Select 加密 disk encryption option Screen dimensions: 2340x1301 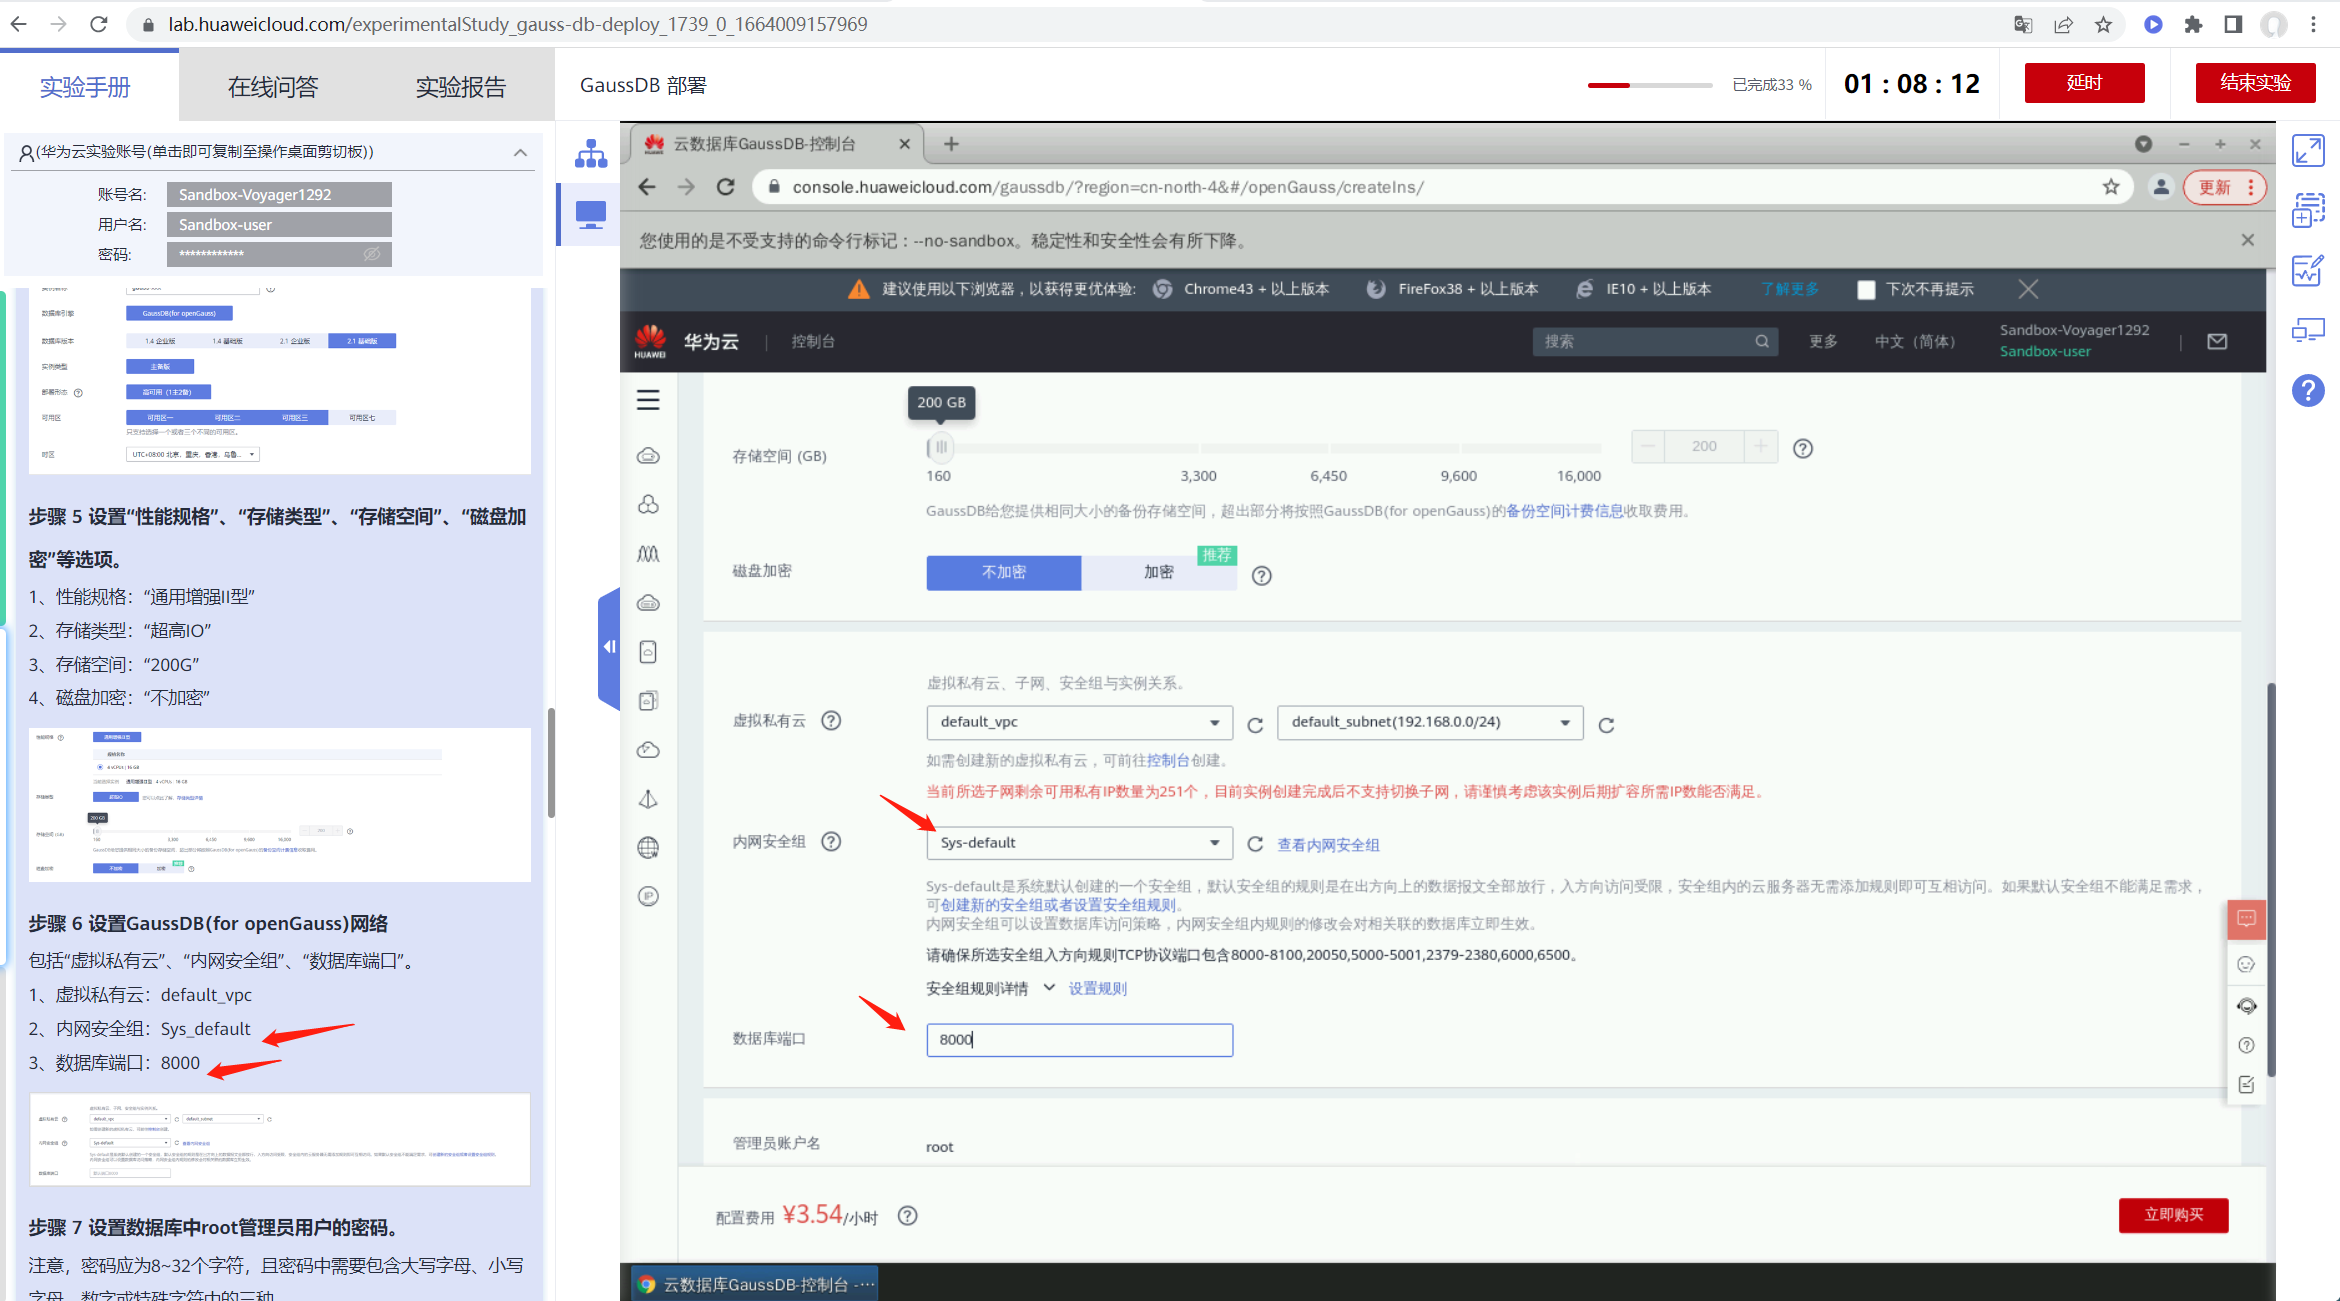[1158, 572]
